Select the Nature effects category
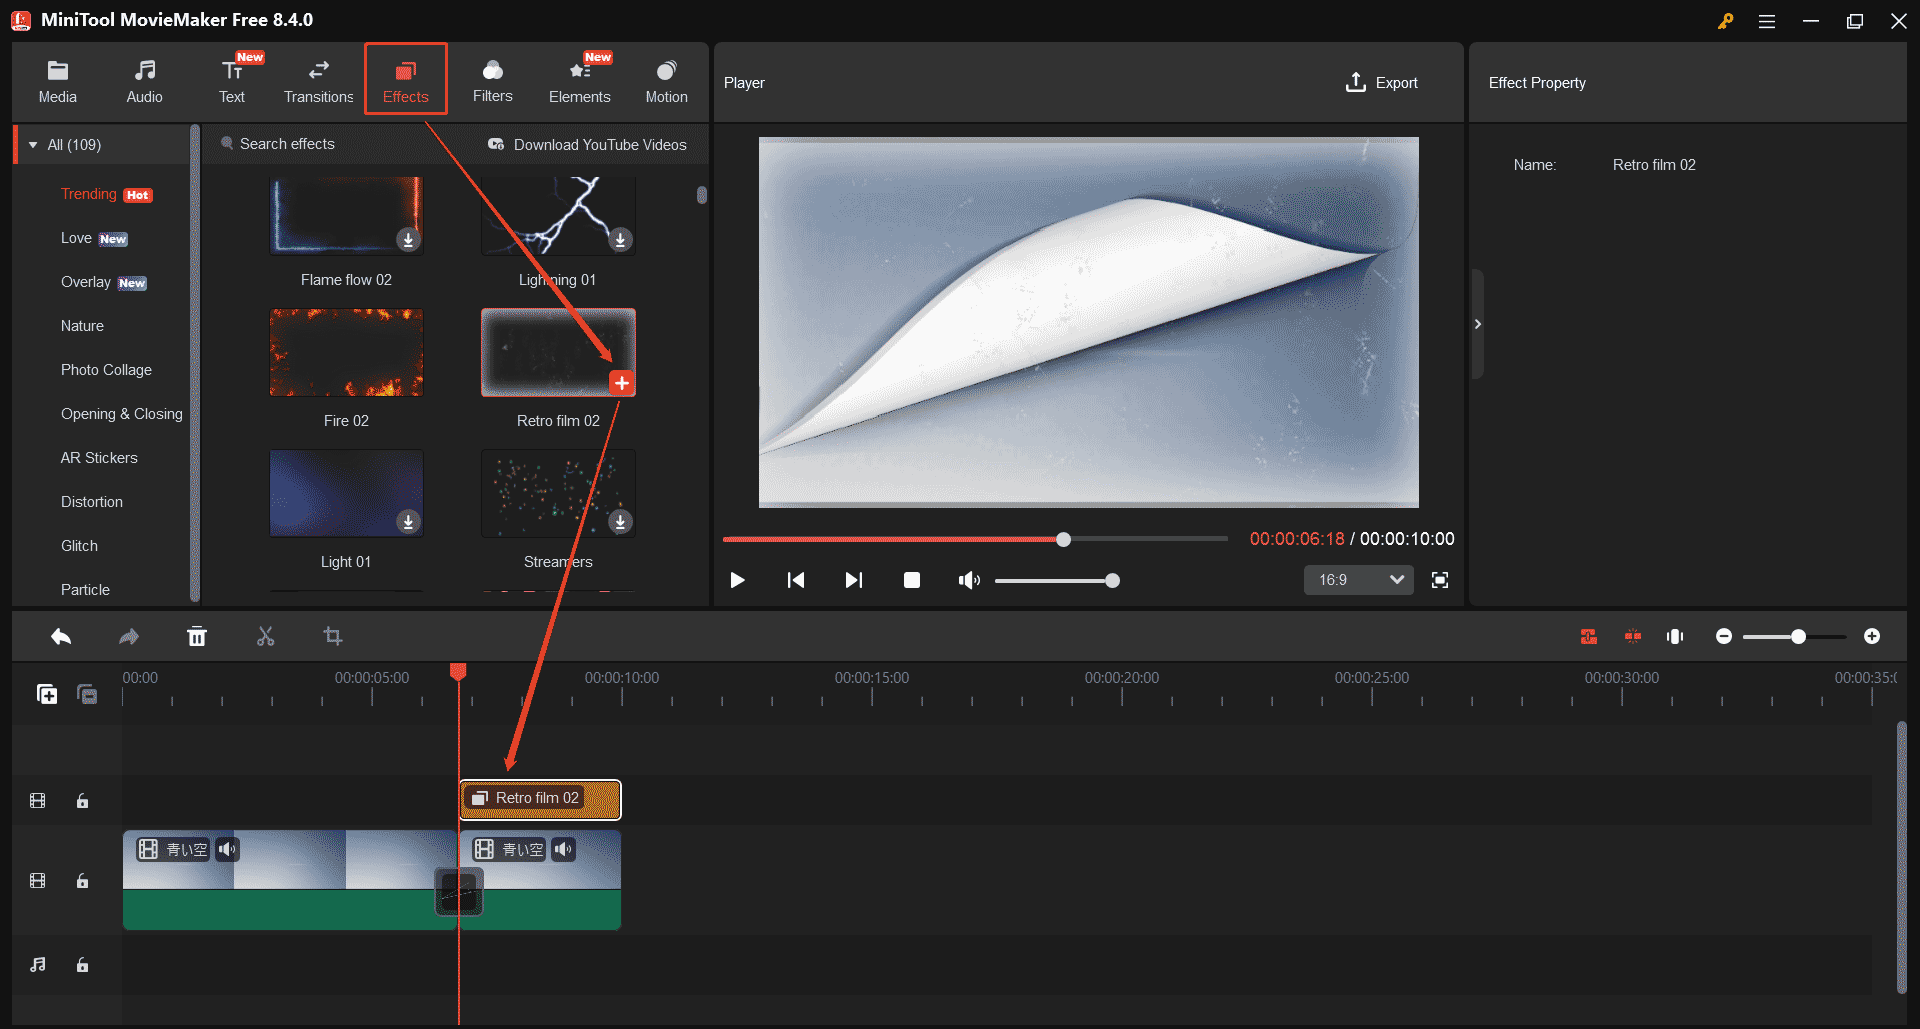 [81, 325]
